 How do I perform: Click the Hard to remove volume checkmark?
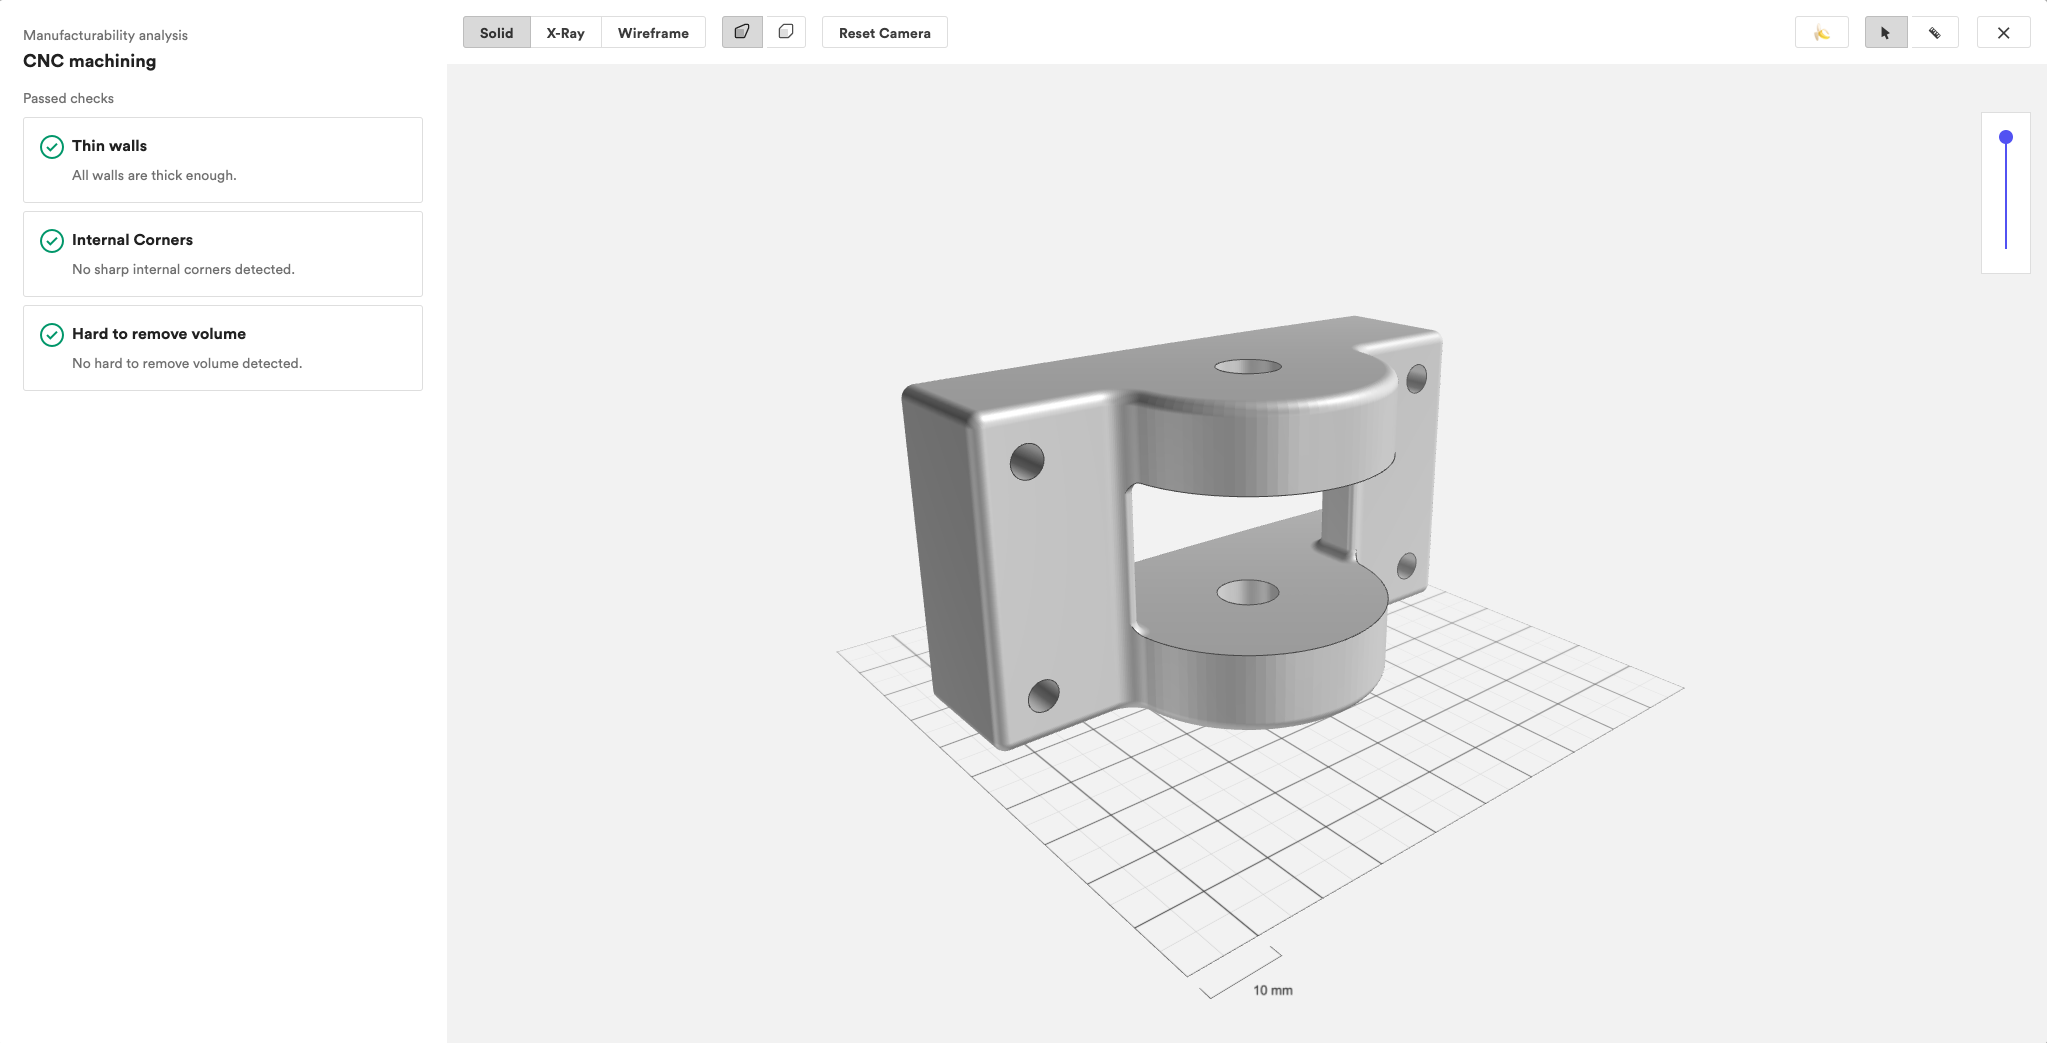[52, 335]
